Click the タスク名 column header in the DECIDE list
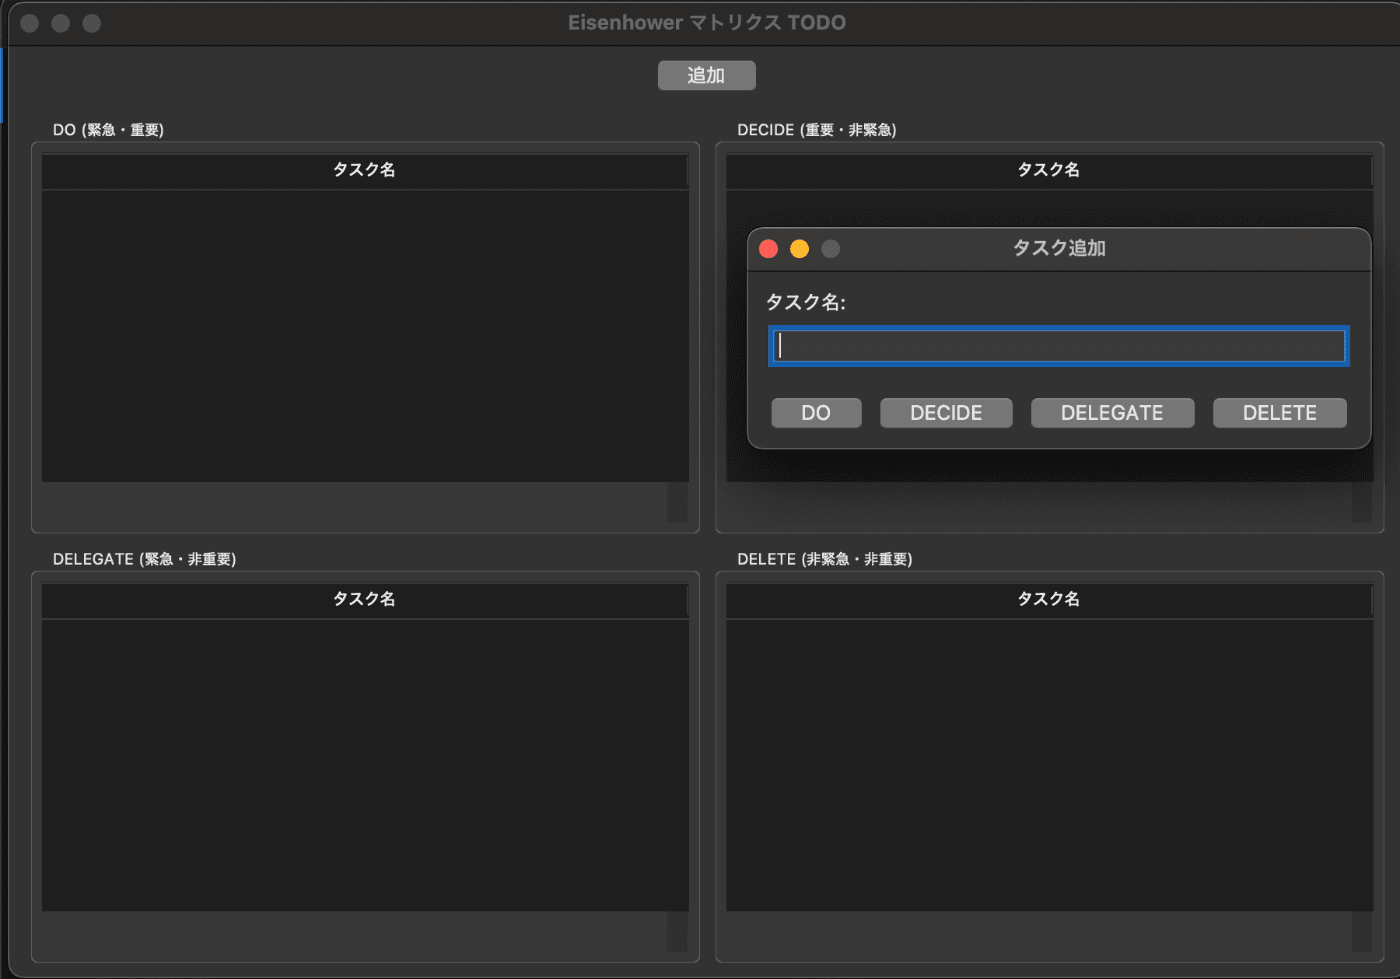The height and width of the screenshot is (979, 1400). click(x=1048, y=170)
